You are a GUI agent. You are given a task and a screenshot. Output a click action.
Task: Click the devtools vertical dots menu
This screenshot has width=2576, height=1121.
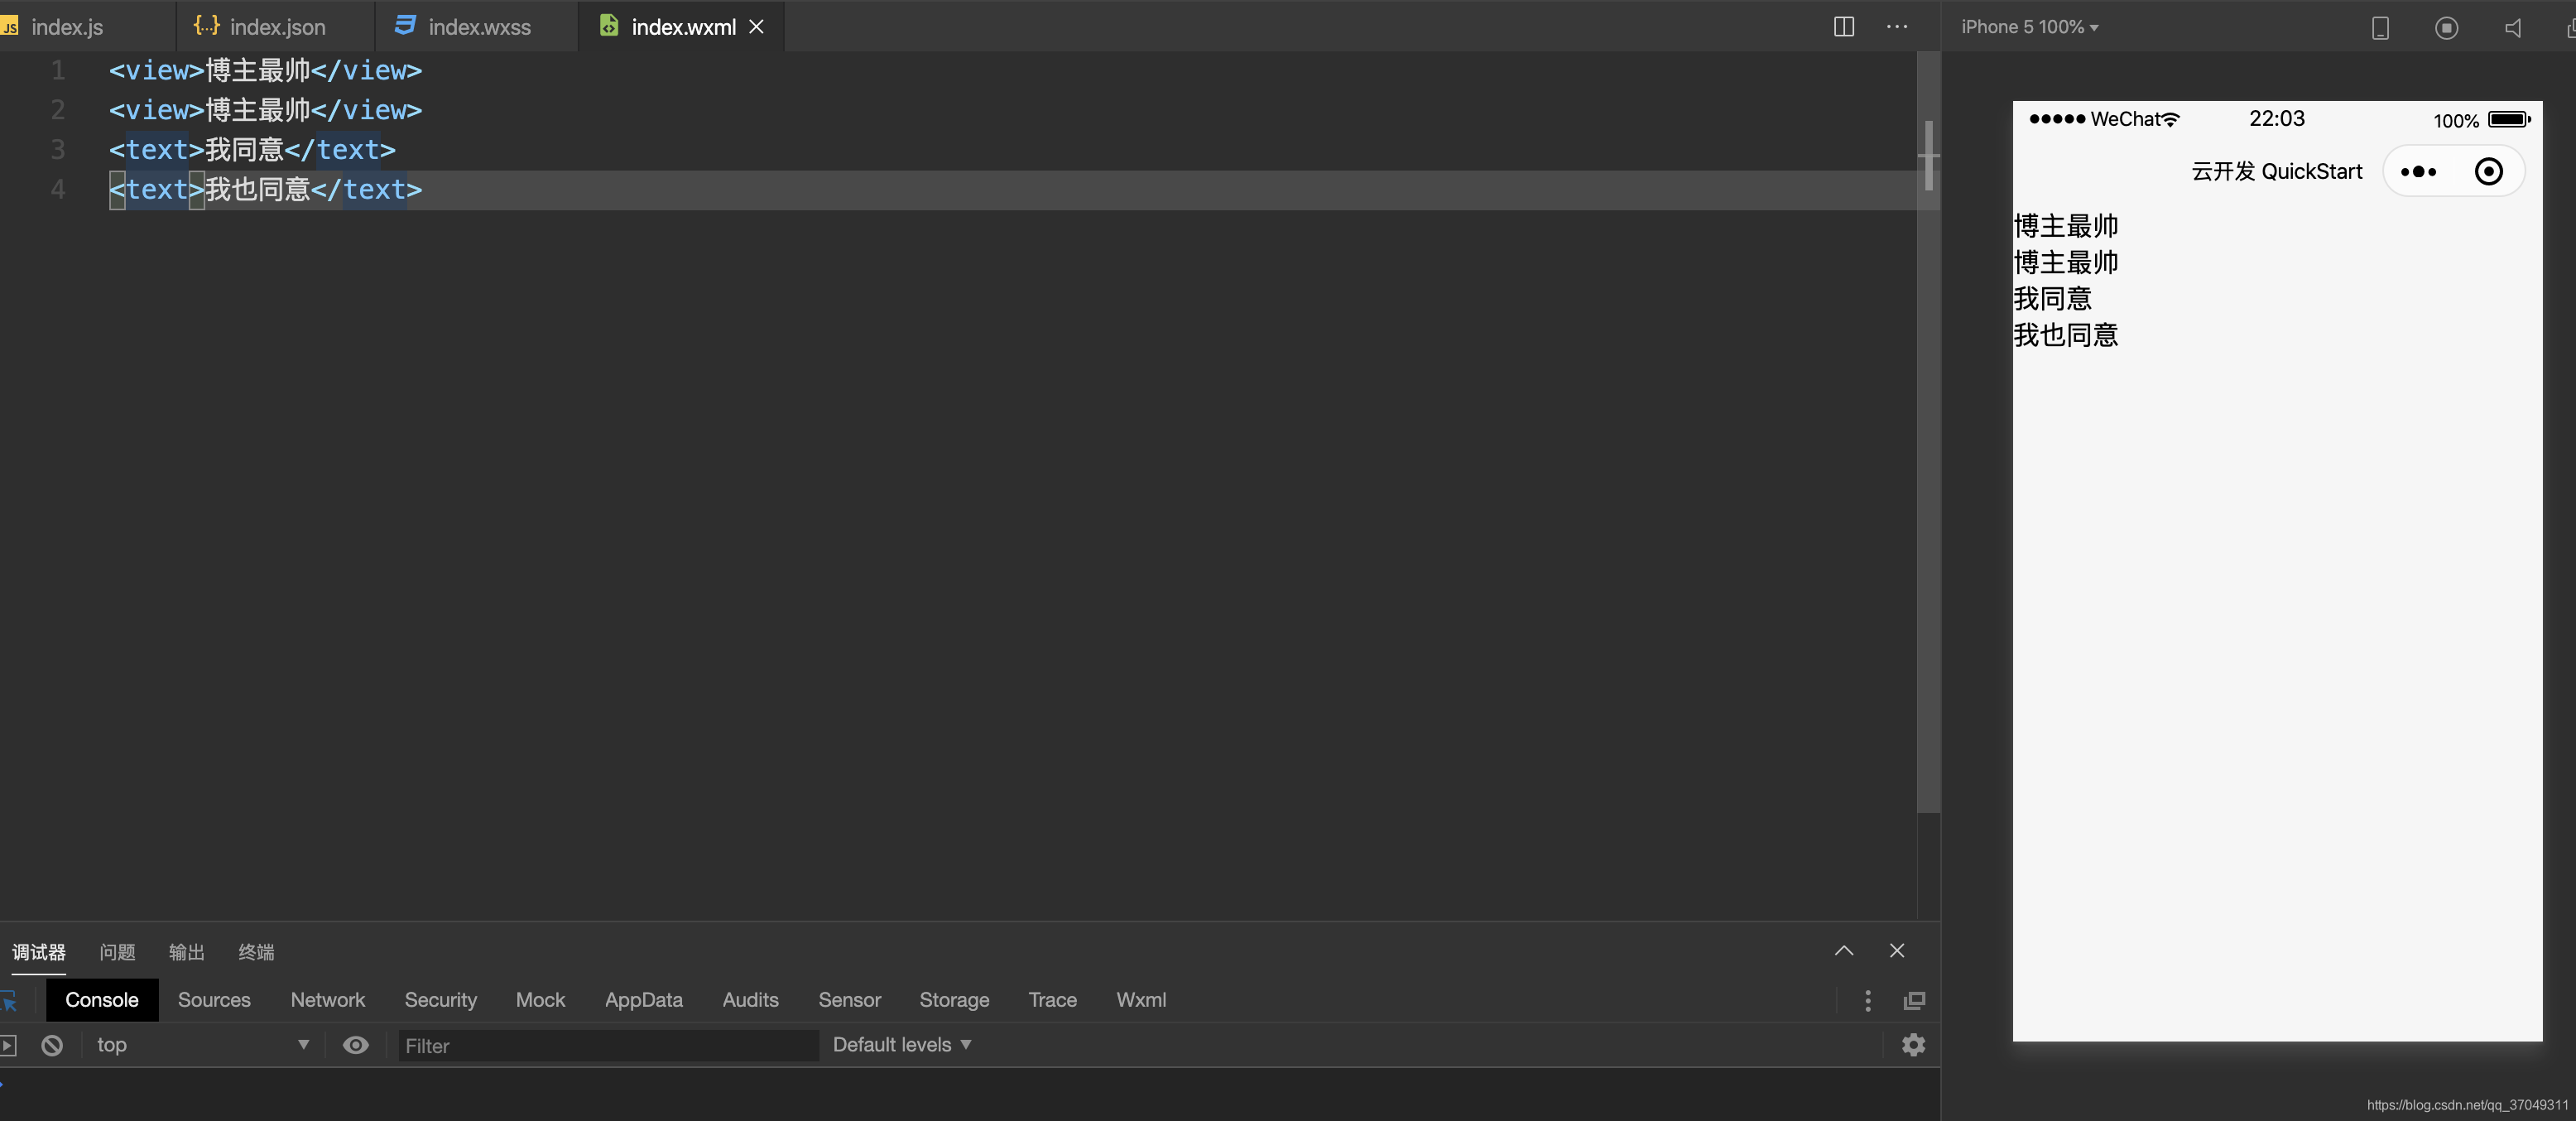point(1867,1000)
